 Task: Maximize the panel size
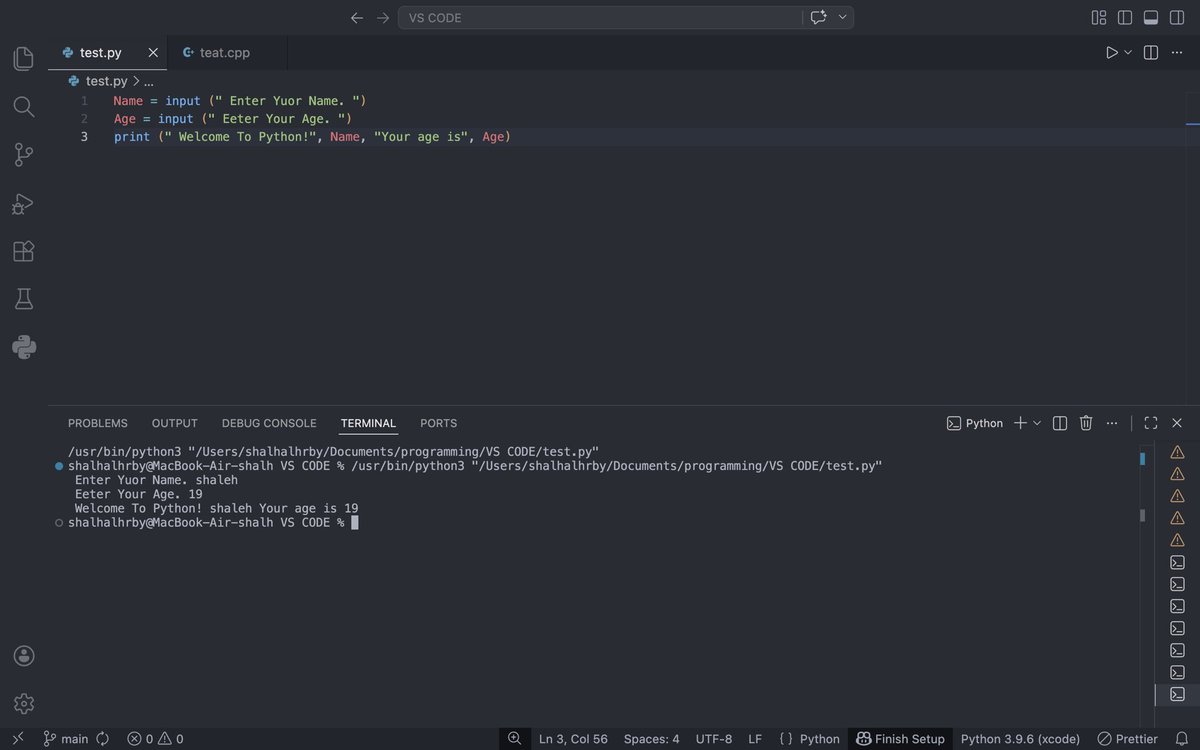point(1151,423)
